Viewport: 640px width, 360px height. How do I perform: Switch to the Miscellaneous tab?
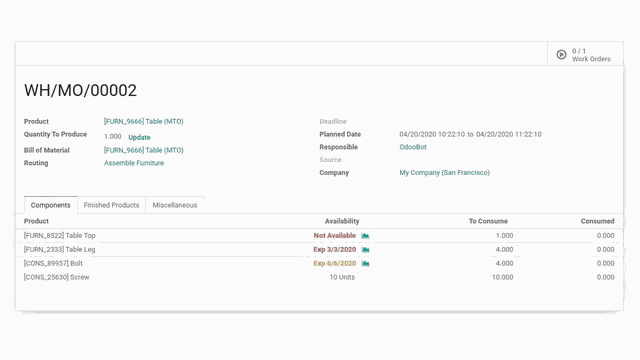click(175, 205)
